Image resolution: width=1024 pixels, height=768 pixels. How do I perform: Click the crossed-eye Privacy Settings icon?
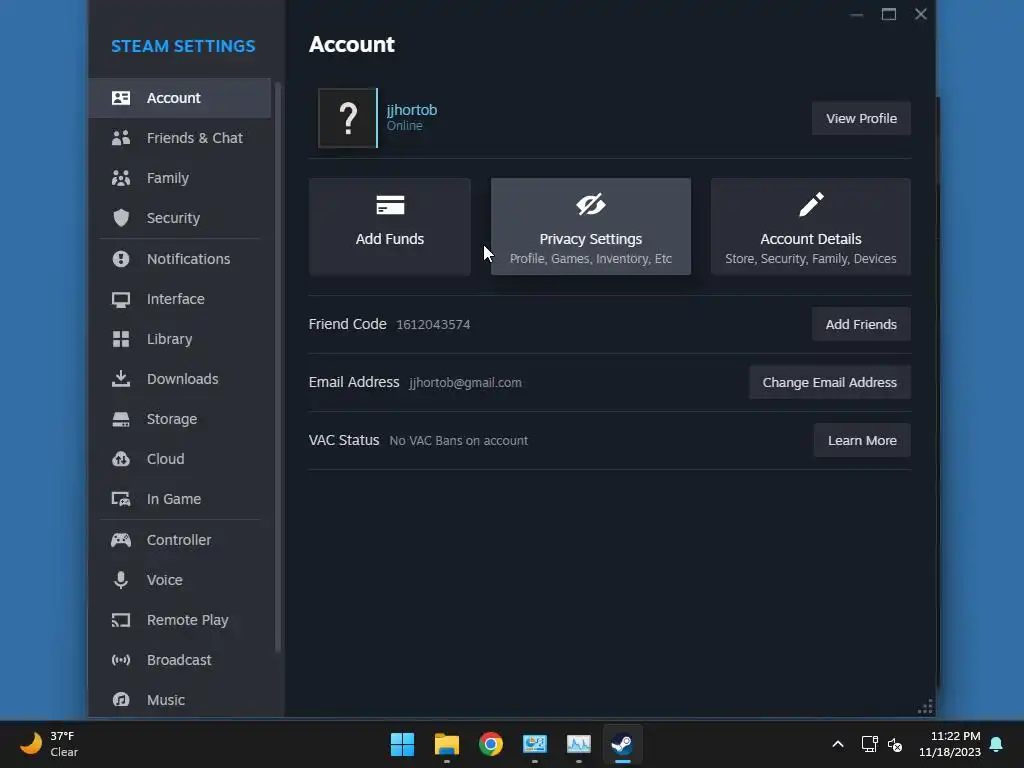(x=590, y=204)
